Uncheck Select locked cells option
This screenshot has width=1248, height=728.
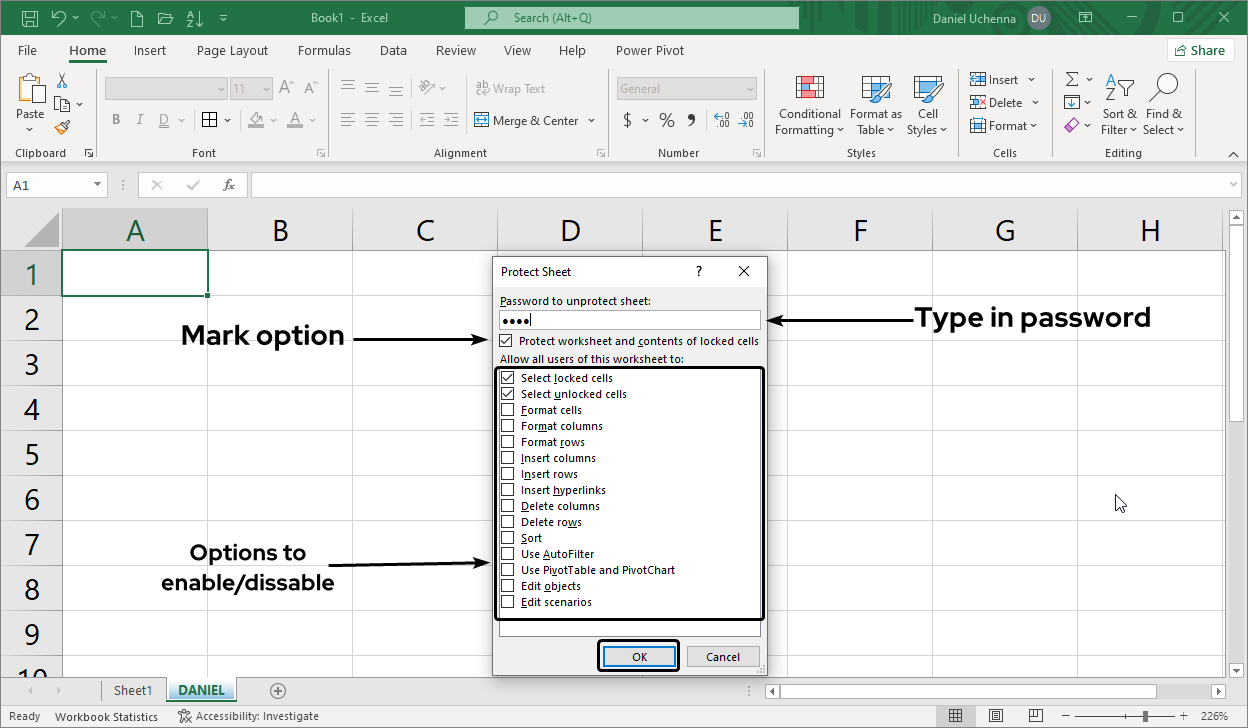pos(509,378)
